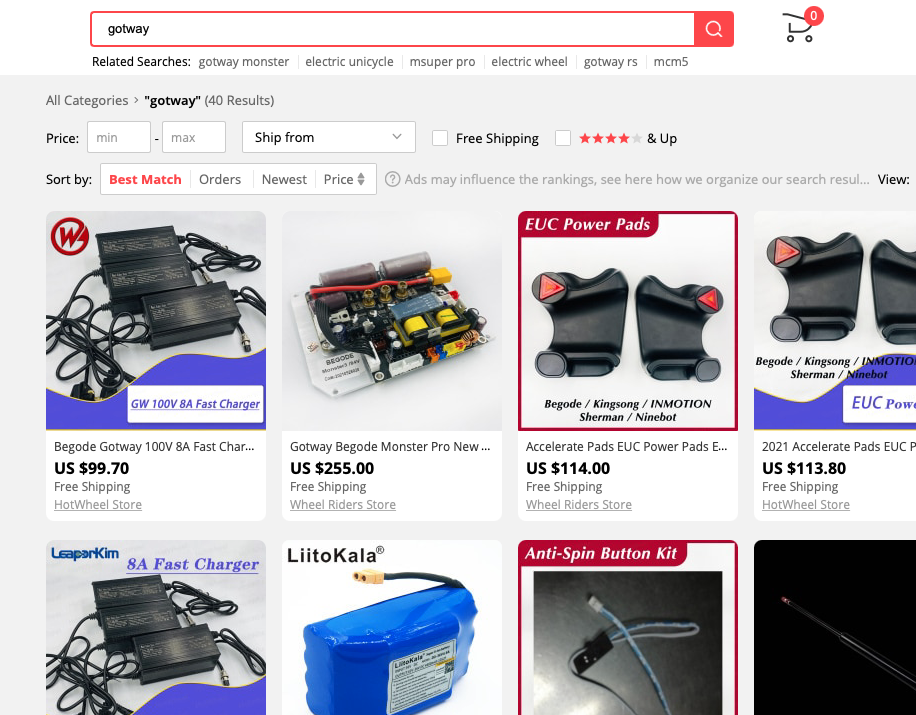This screenshot has width=916, height=715.
Task: Open related search electric wheel
Action: coord(529,62)
